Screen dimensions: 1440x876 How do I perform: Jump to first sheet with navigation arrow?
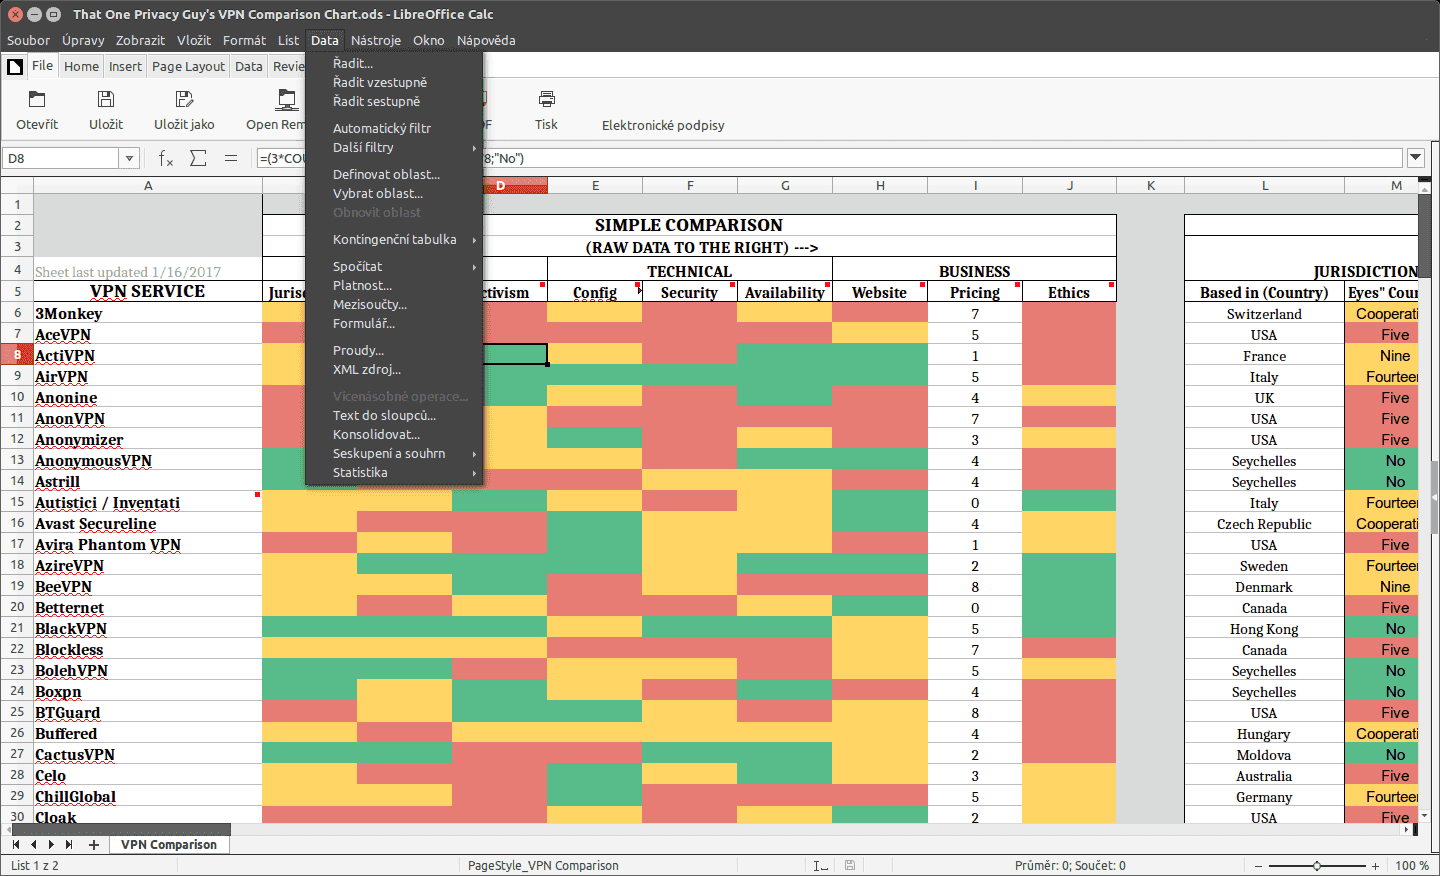[16, 845]
